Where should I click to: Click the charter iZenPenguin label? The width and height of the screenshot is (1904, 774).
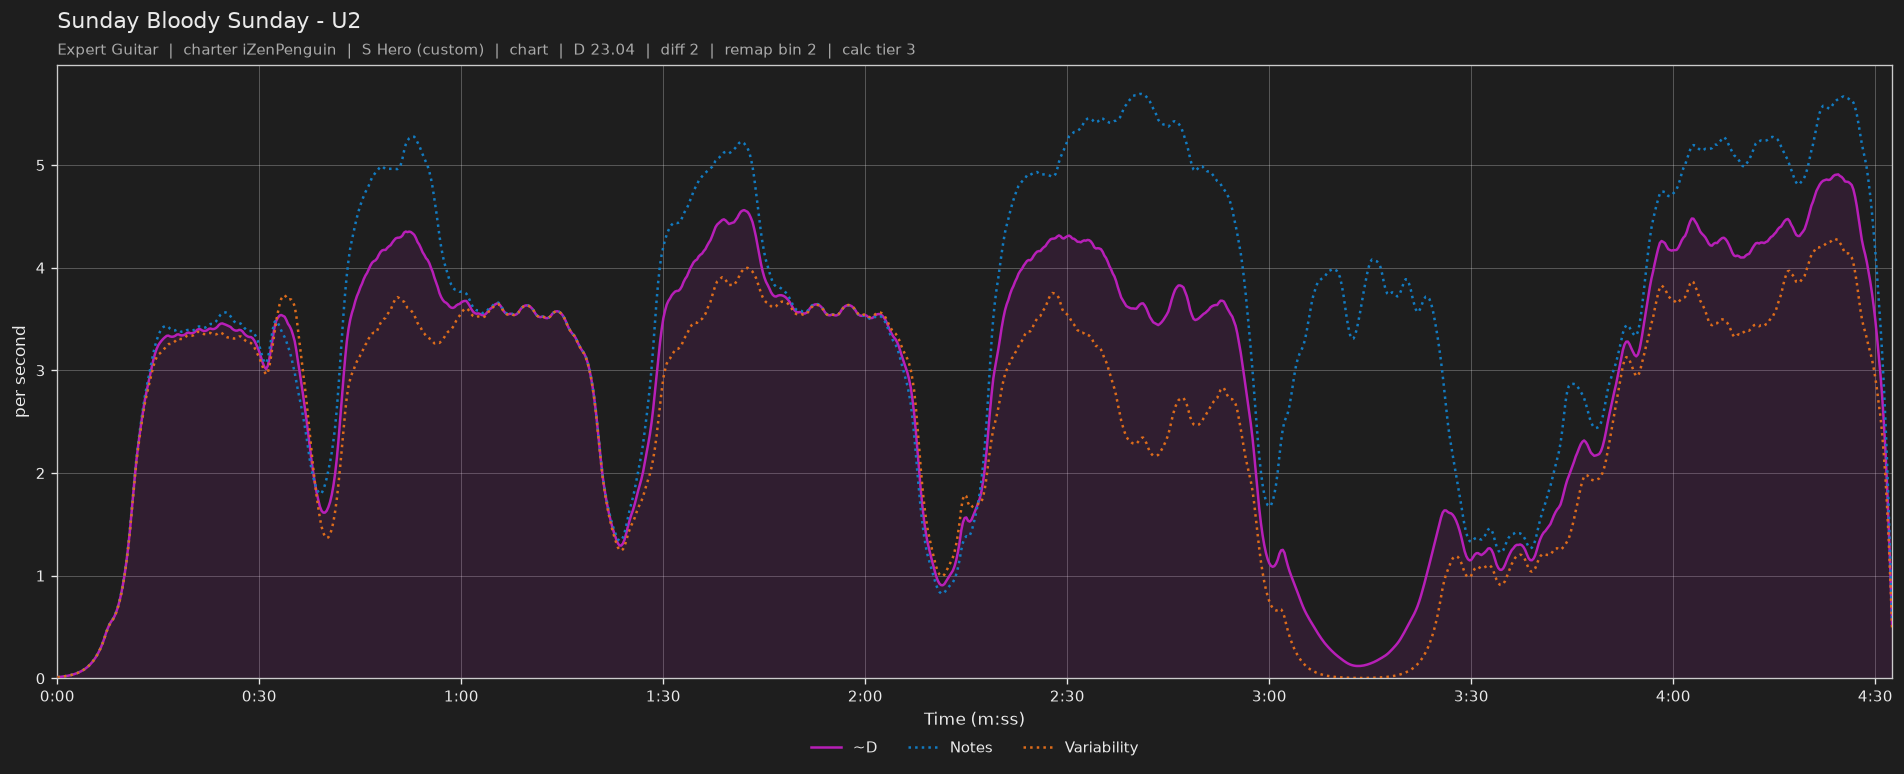click(260, 50)
